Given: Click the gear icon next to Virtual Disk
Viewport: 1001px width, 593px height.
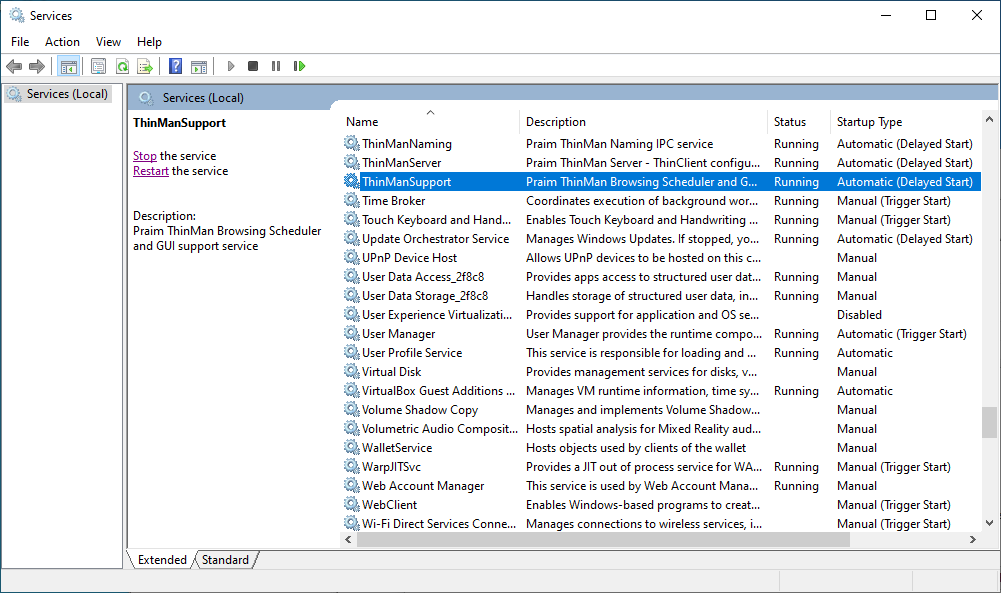Looking at the screenshot, I should (x=352, y=371).
